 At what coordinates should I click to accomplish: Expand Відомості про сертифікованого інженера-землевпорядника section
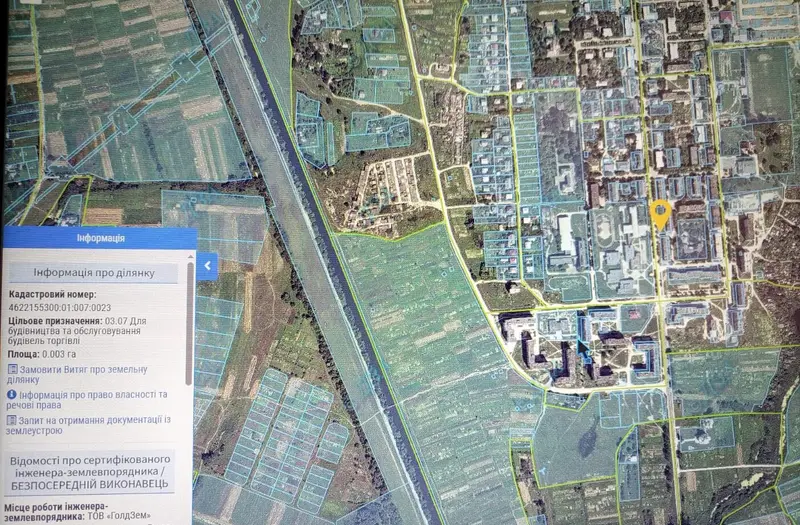pos(90,472)
